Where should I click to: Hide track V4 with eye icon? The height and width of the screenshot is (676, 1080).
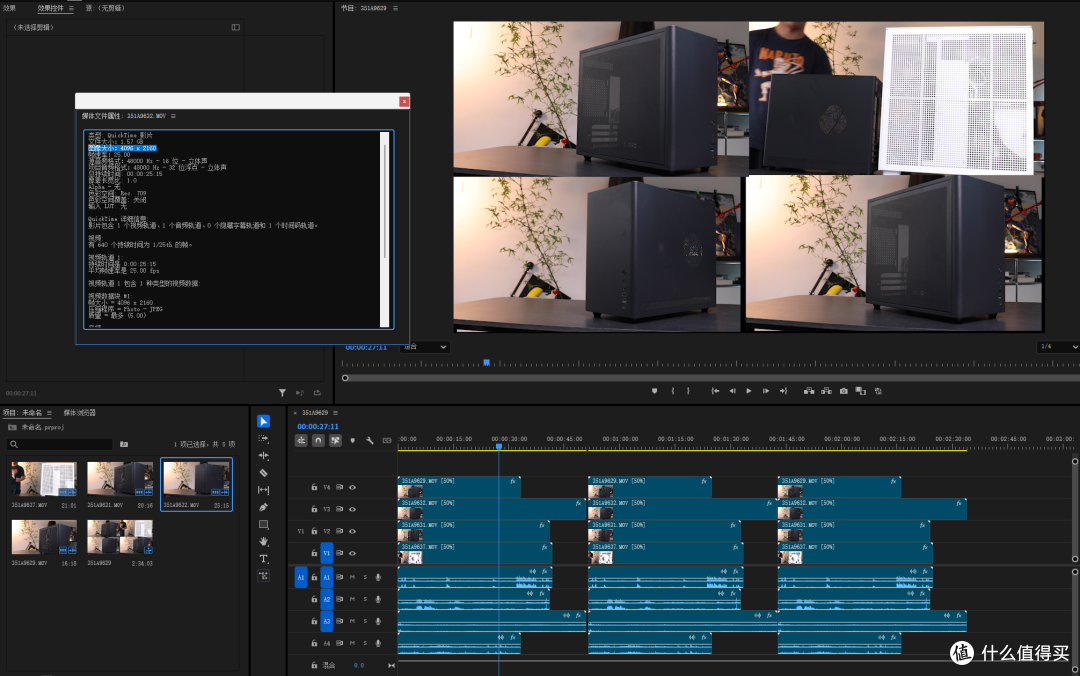[x=352, y=487]
